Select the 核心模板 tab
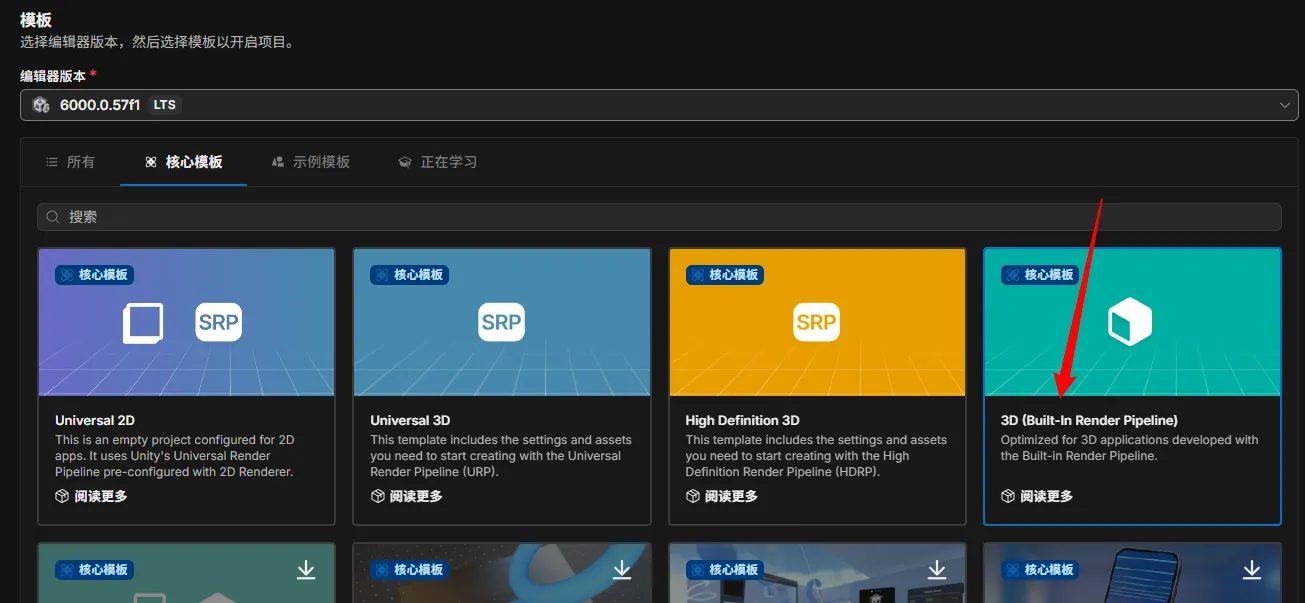1305x603 pixels. coord(183,162)
